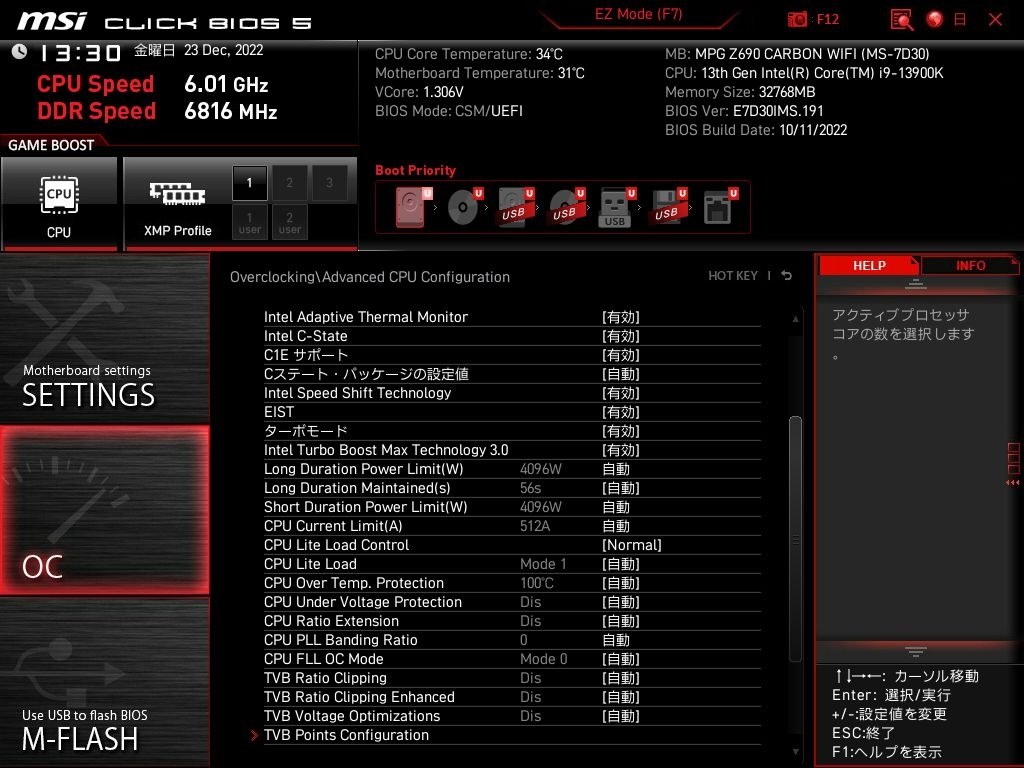Select the optical disc boot device icon
This screenshot has height=768, width=1024.
pos(464,207)
